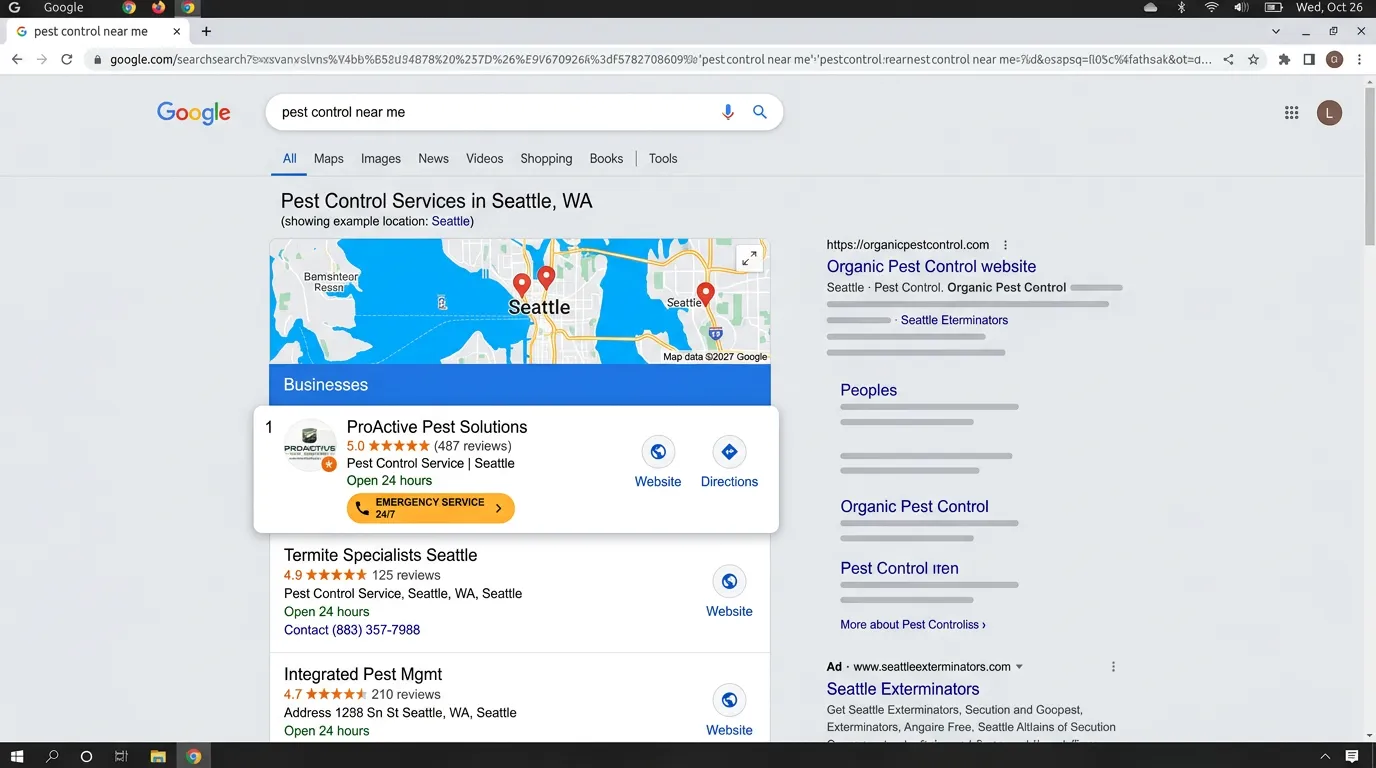Expand the seattleexterminators.com ad URL dropdown
This screenshot has height=768, width=1376.
[1019, 667]
